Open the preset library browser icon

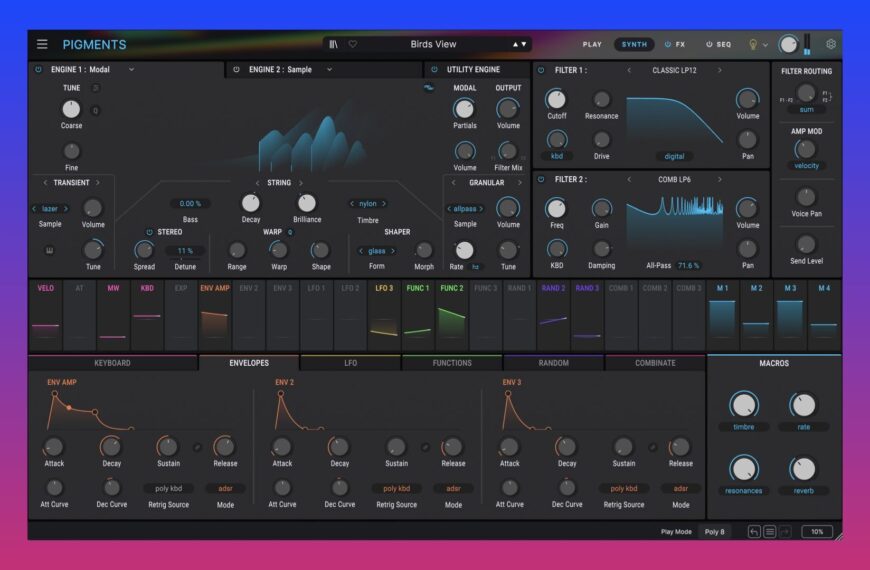coord(334,44)
